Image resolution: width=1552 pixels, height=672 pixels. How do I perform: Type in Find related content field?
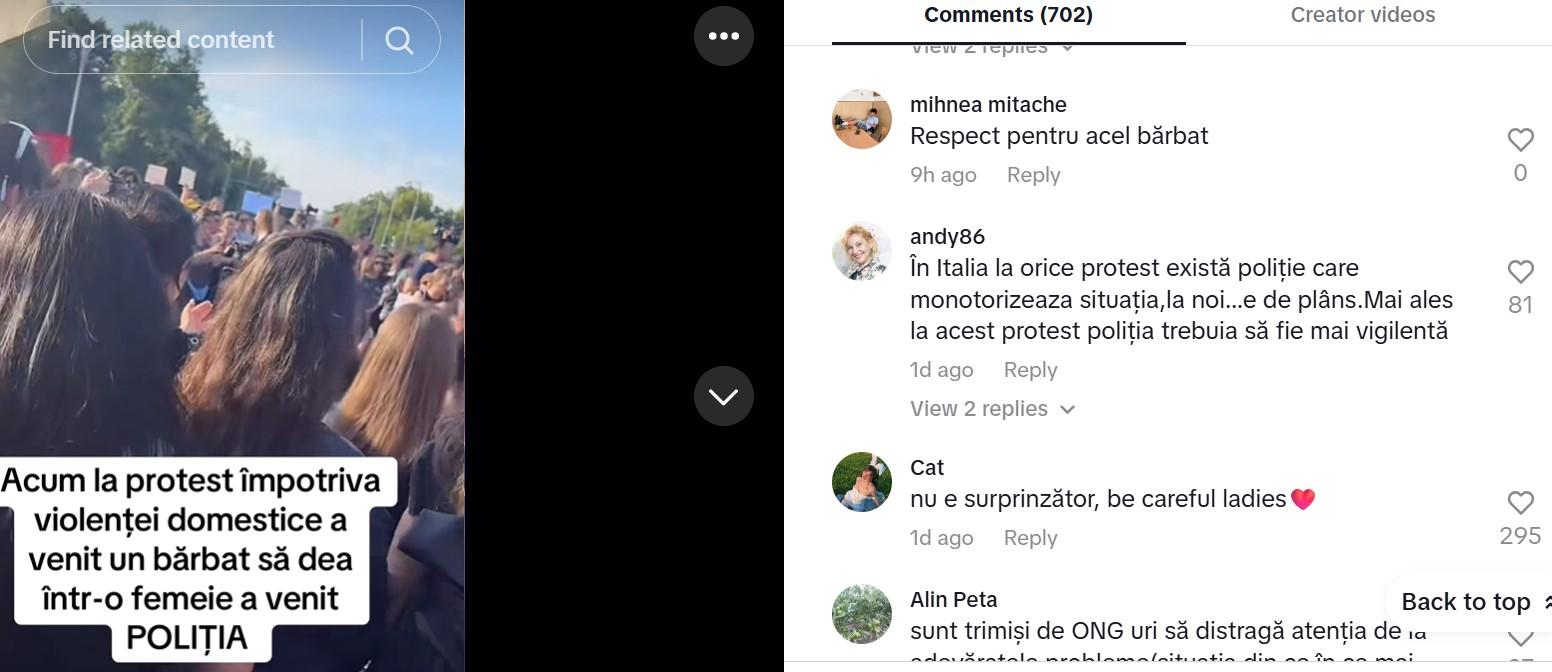point(190,40)
